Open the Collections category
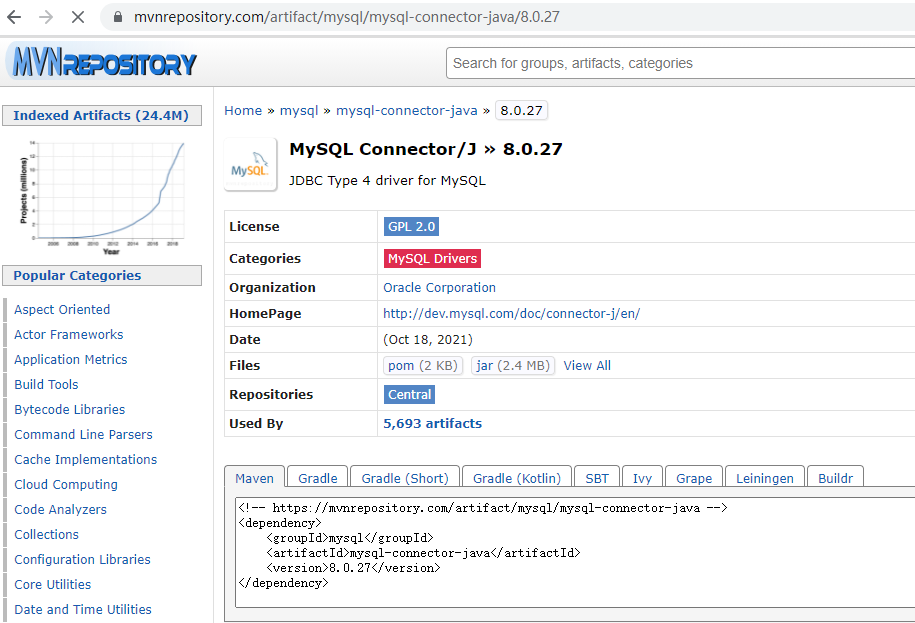Viewport: 915px width, 623px height. point(47,534)
